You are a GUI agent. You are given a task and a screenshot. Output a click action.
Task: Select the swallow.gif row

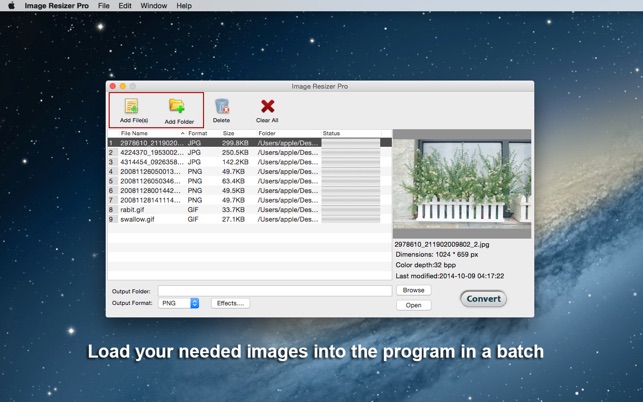click(x=250, y=219)
